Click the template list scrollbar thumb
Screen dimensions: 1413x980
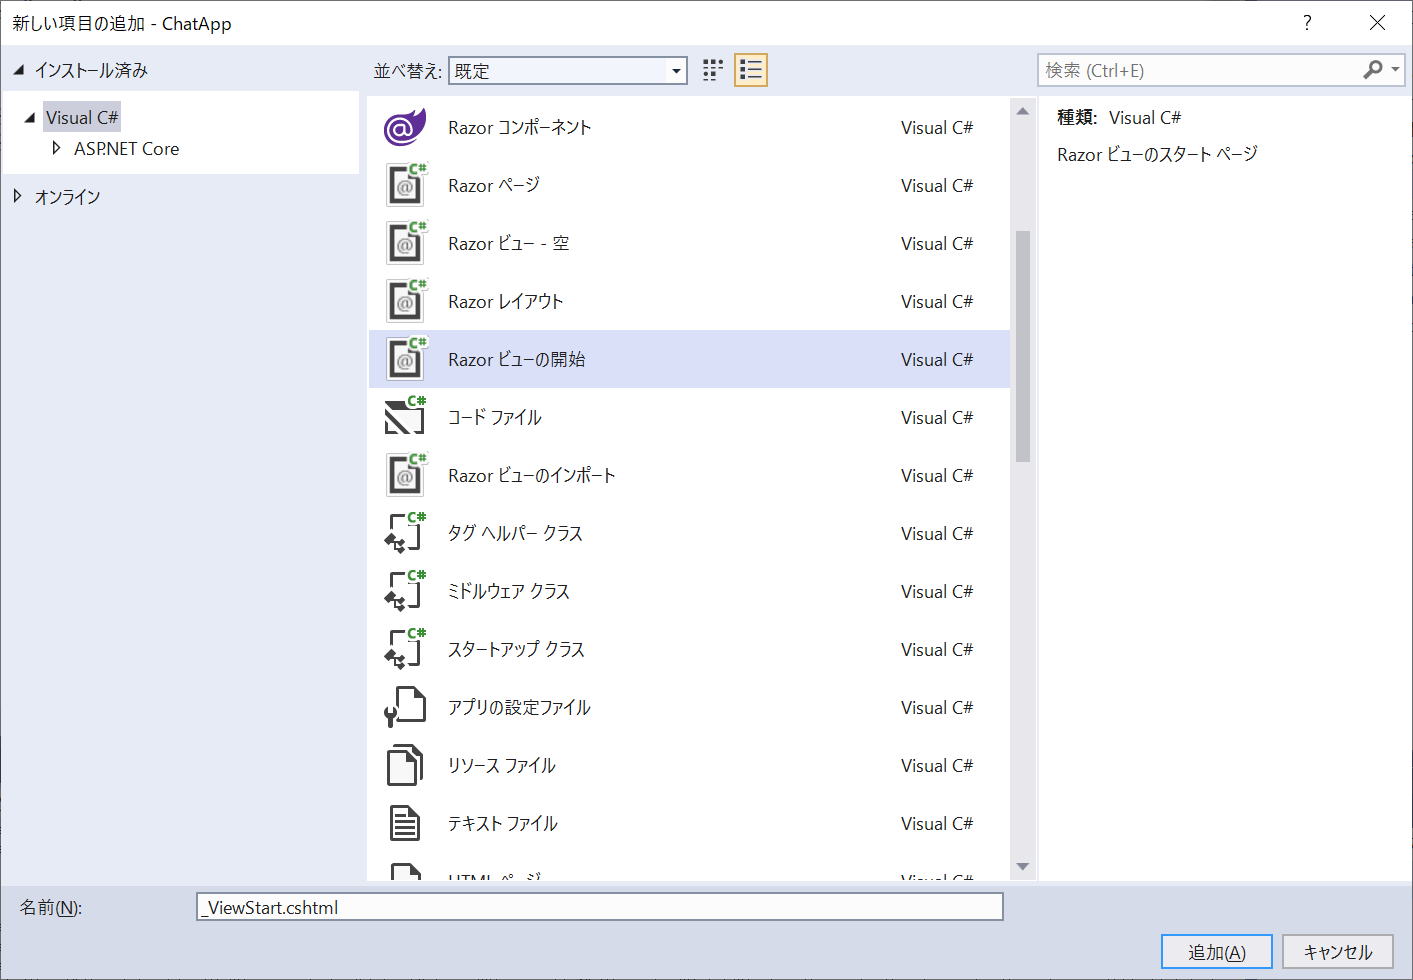1022,346
